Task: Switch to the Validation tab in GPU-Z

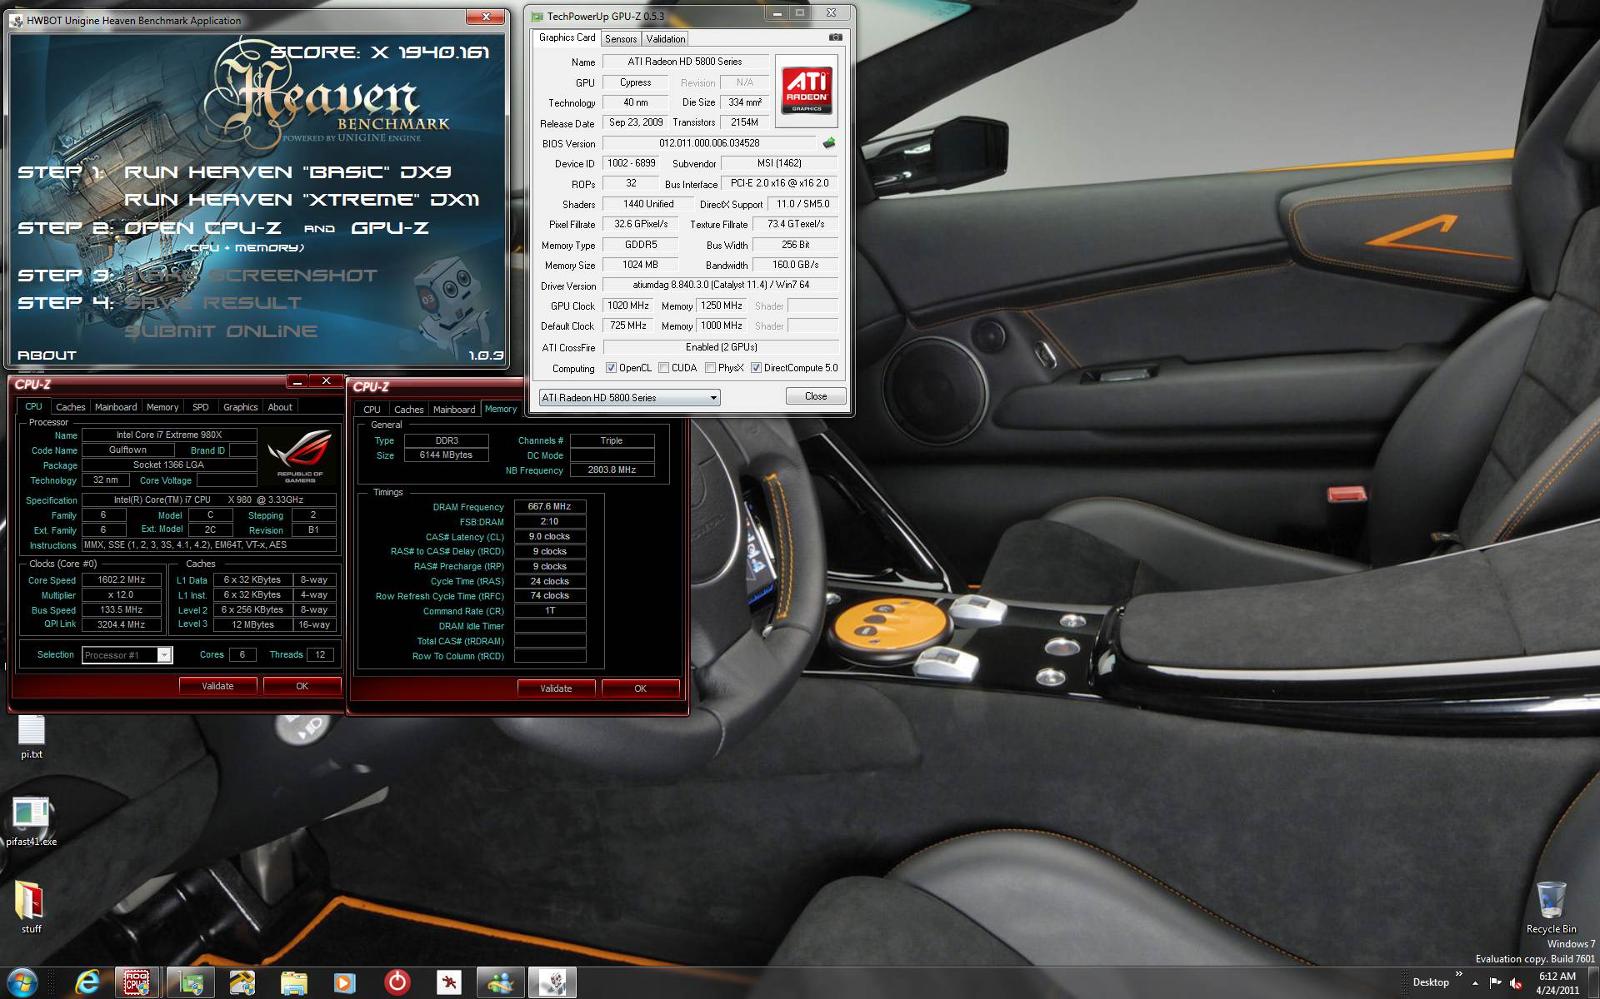Action: [x=665, y=39]
